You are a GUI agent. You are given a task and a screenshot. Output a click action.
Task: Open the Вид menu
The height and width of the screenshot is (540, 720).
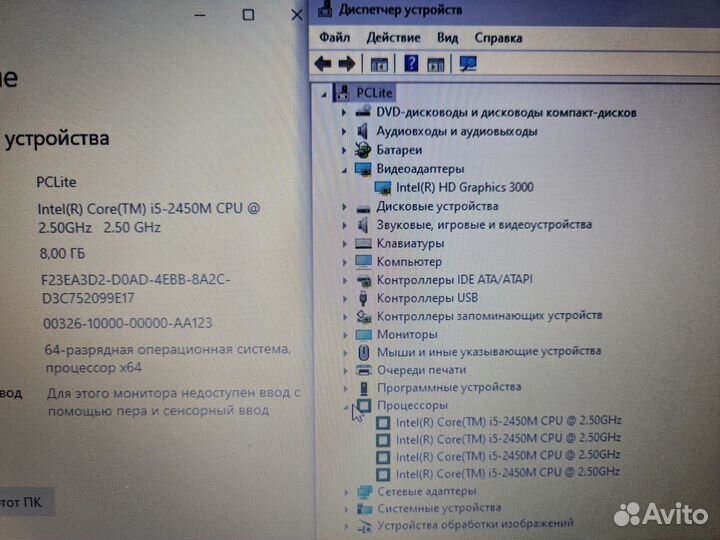pyautogui.click(x=447, y=38)
